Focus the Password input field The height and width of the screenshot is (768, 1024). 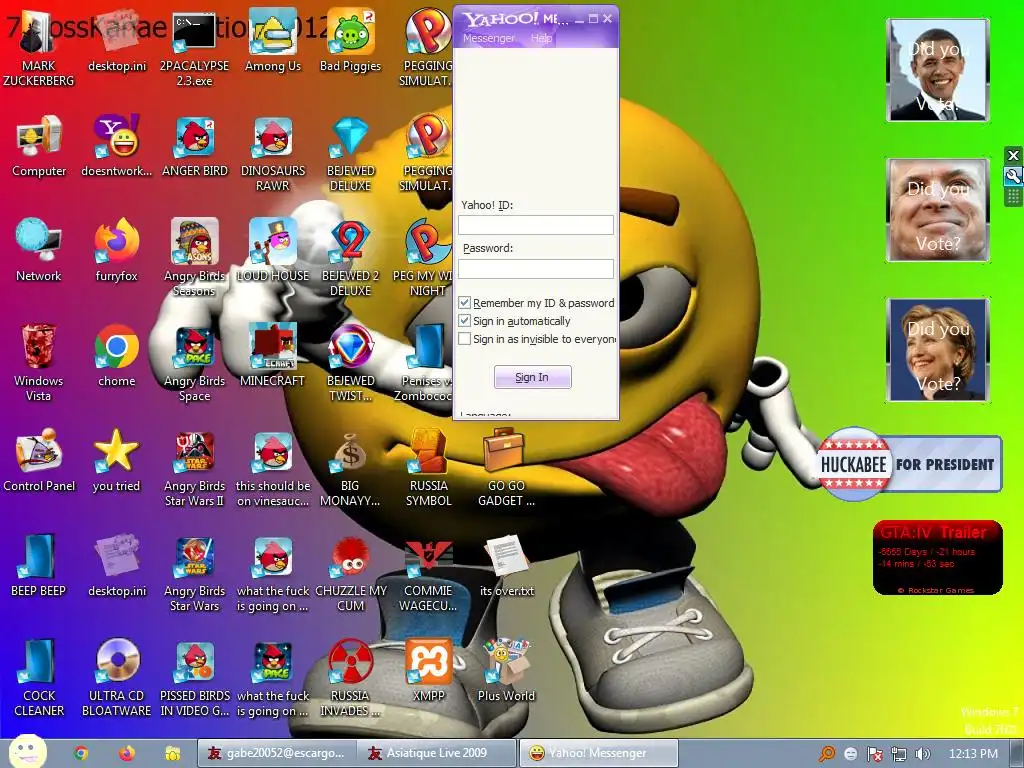pos(536,268)
